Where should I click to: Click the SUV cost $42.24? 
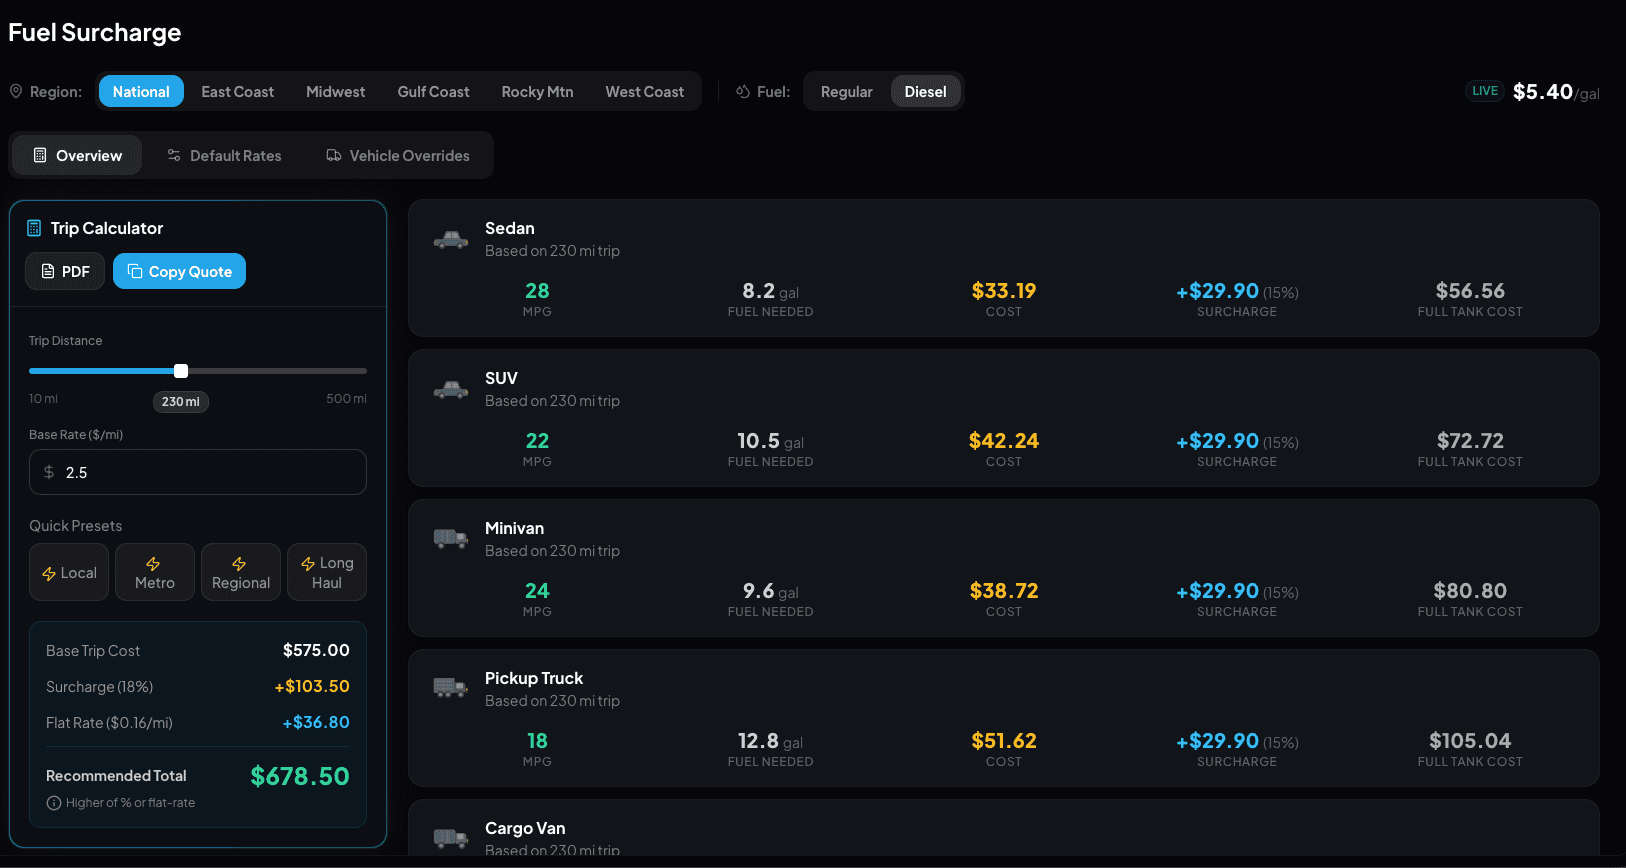tap(1004, 441)
